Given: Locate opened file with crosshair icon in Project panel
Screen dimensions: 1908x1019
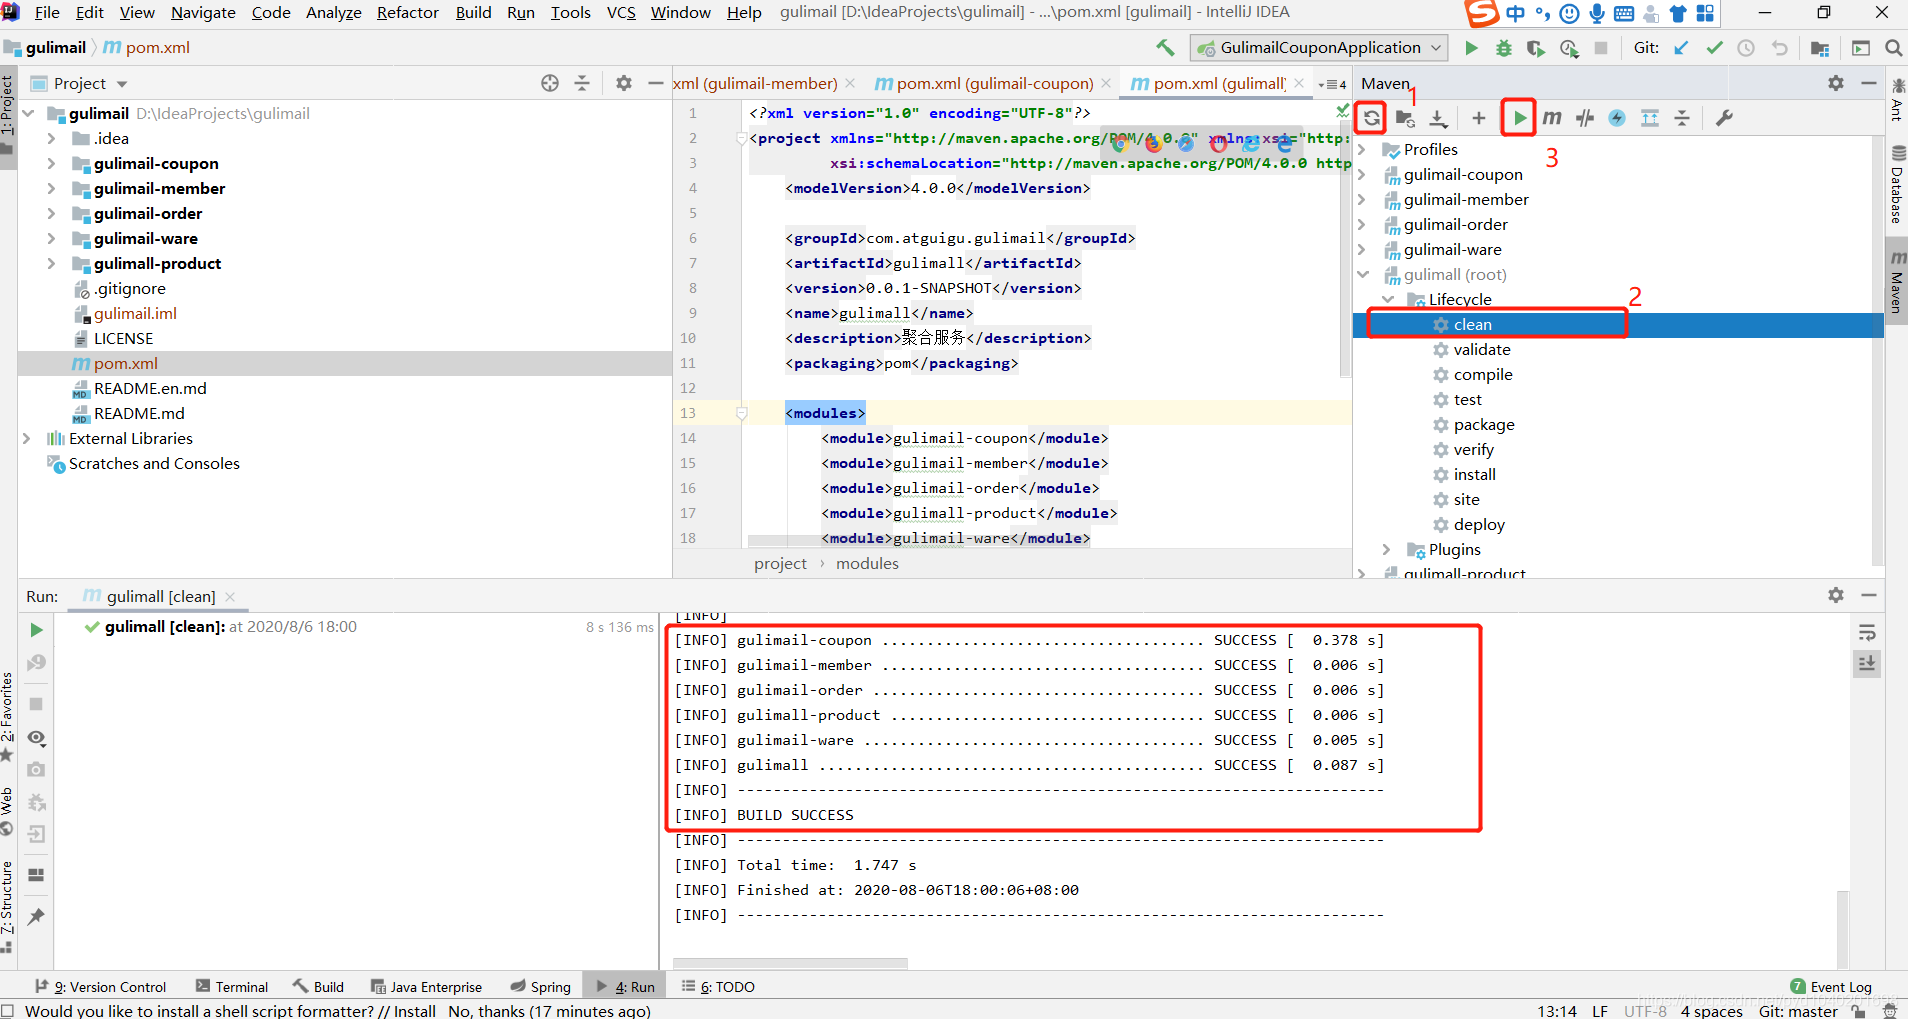Looking at the screenshot, I should tap(550, 83).
